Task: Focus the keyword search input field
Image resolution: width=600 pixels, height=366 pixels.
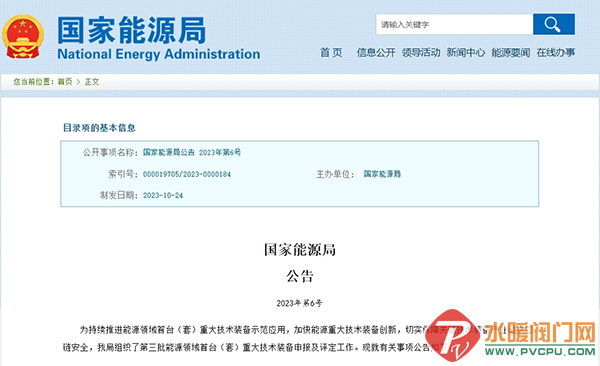Action: (454, 24)
